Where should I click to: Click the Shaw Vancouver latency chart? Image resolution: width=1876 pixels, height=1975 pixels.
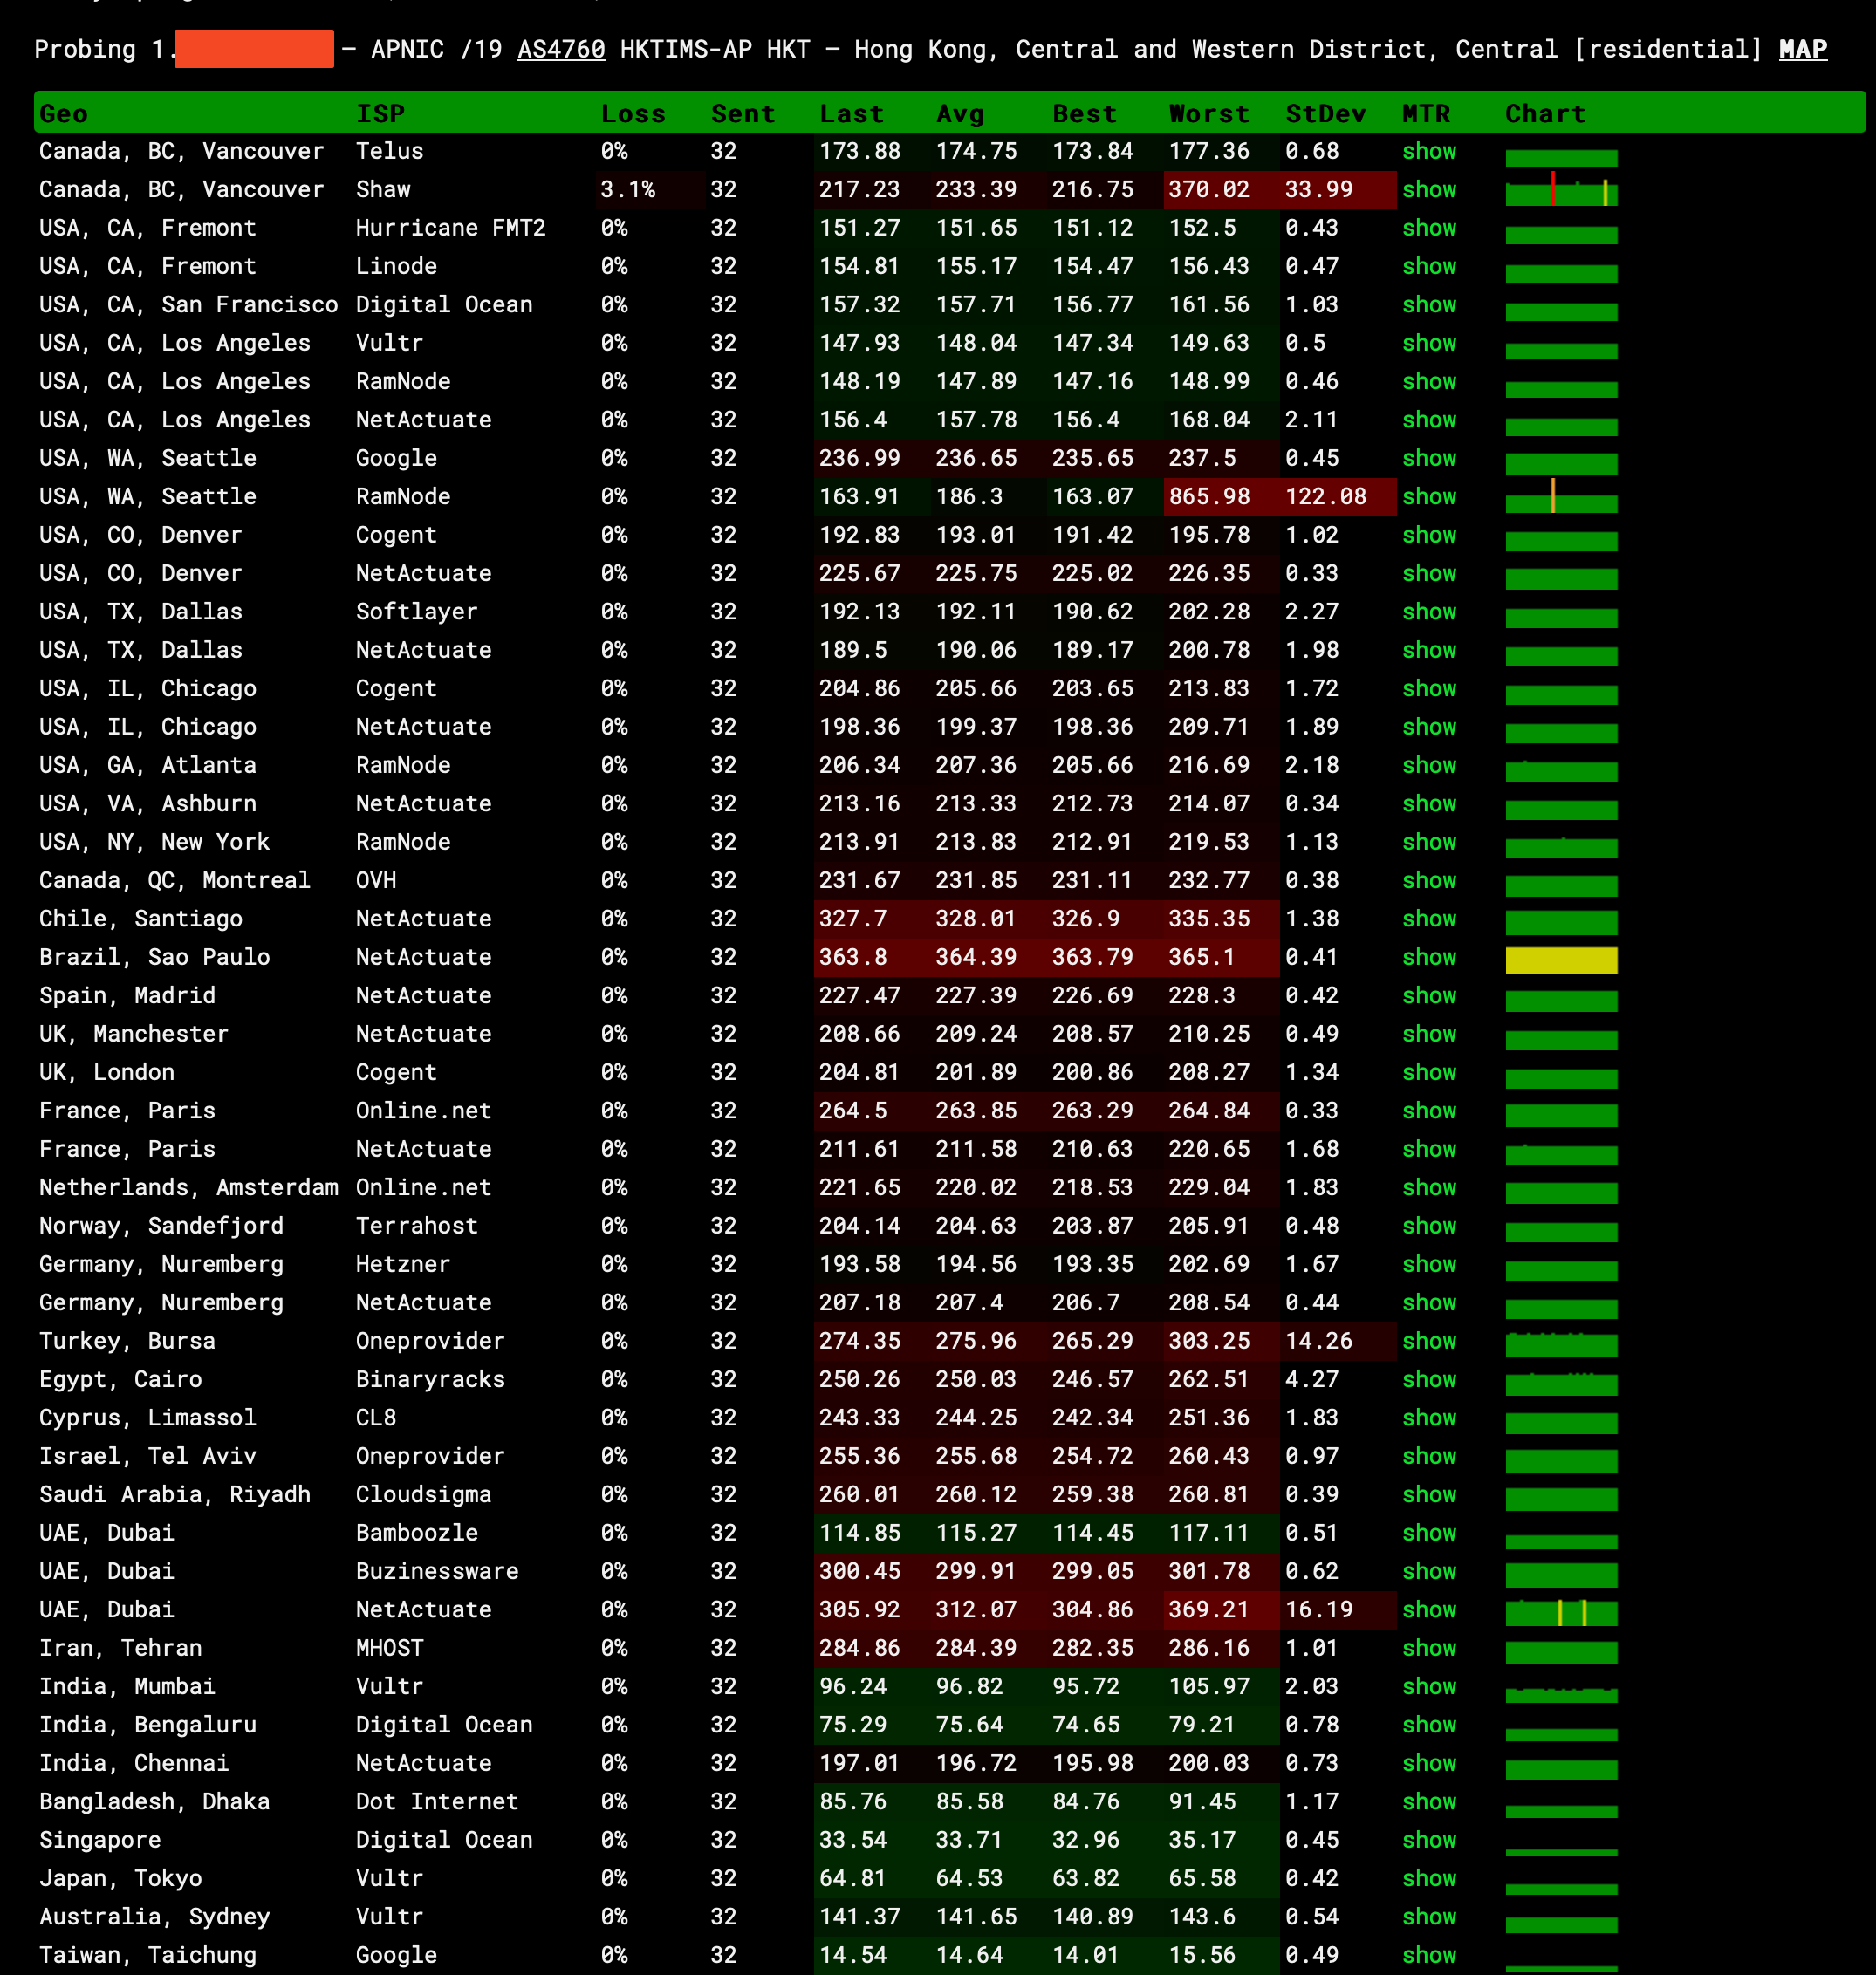(1561, 189)
